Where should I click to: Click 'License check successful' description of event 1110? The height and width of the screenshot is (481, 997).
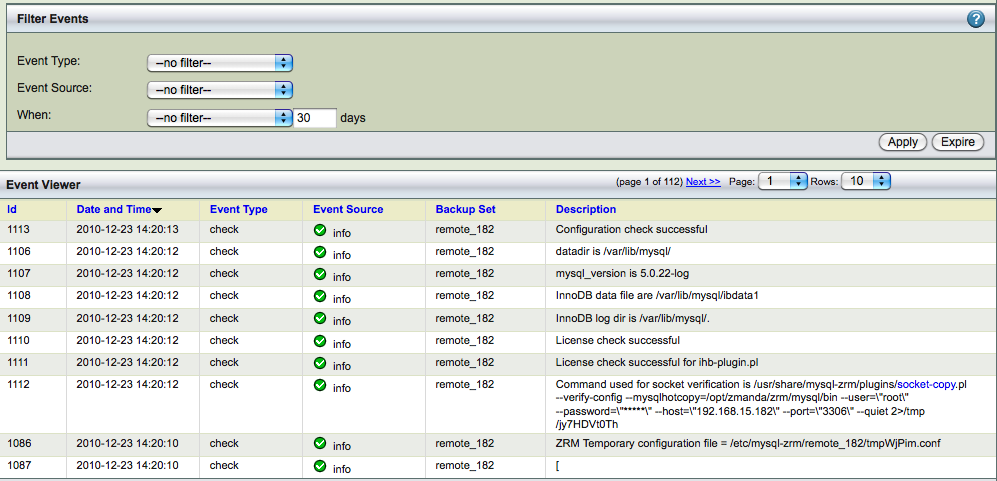point(617,340)
